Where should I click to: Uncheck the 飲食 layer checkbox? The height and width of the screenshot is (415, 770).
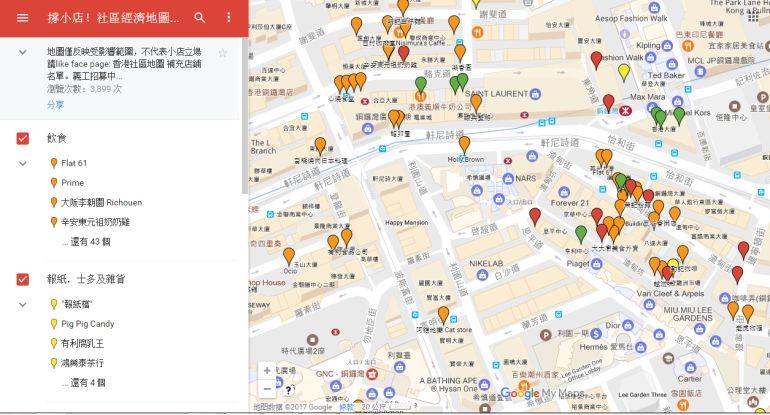[x=23, y=138]
